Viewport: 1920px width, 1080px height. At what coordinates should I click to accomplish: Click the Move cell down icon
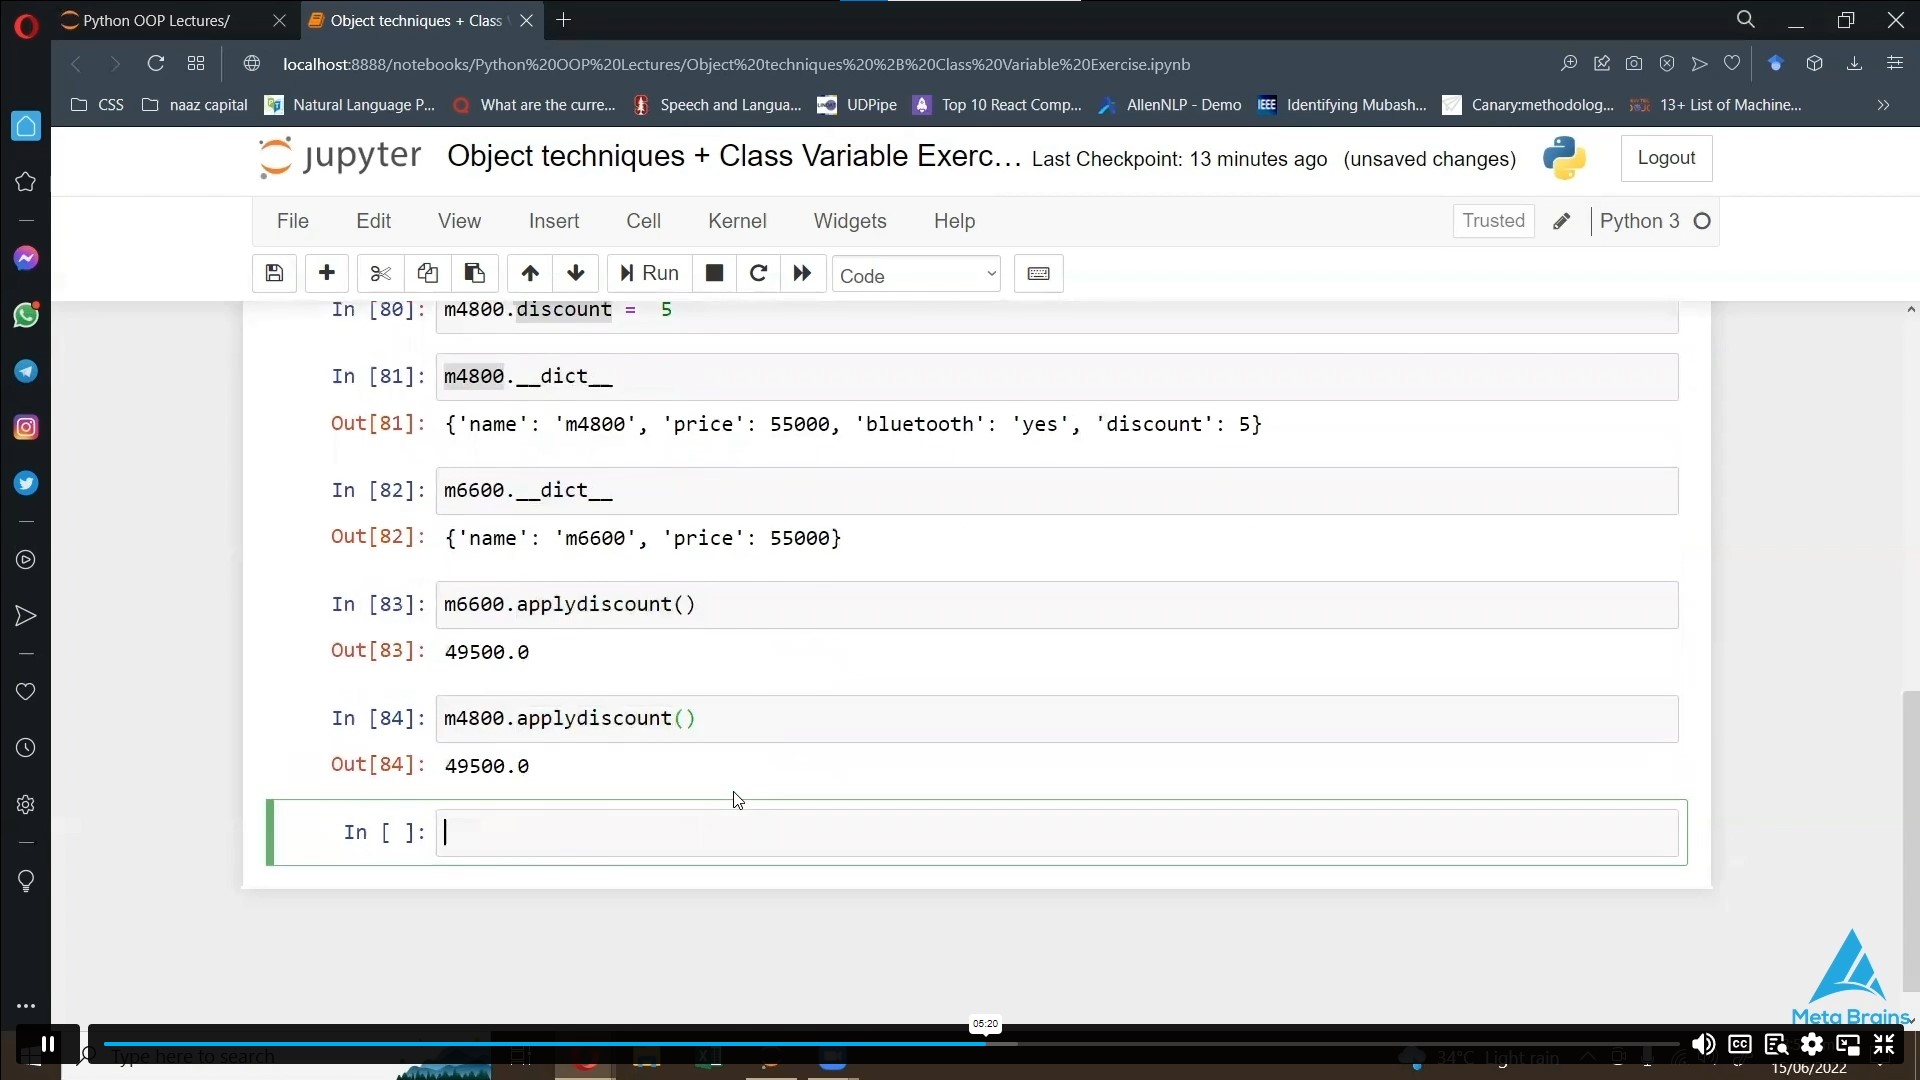575,273
